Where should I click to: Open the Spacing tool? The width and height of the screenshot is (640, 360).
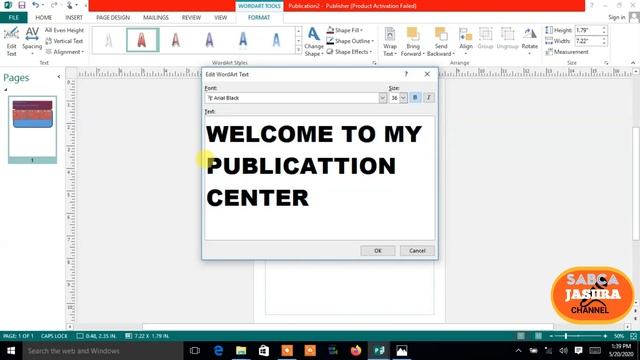pyautogui.click(x=32, y=42)
